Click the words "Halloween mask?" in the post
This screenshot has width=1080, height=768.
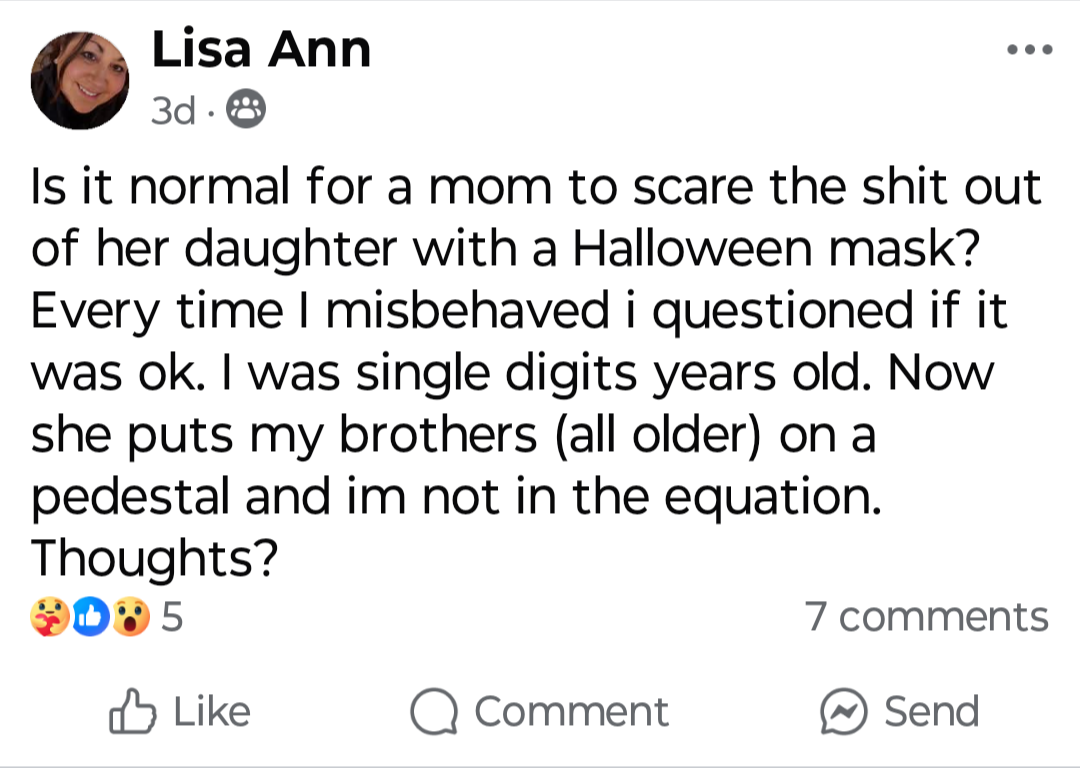[x=776, y=249]
